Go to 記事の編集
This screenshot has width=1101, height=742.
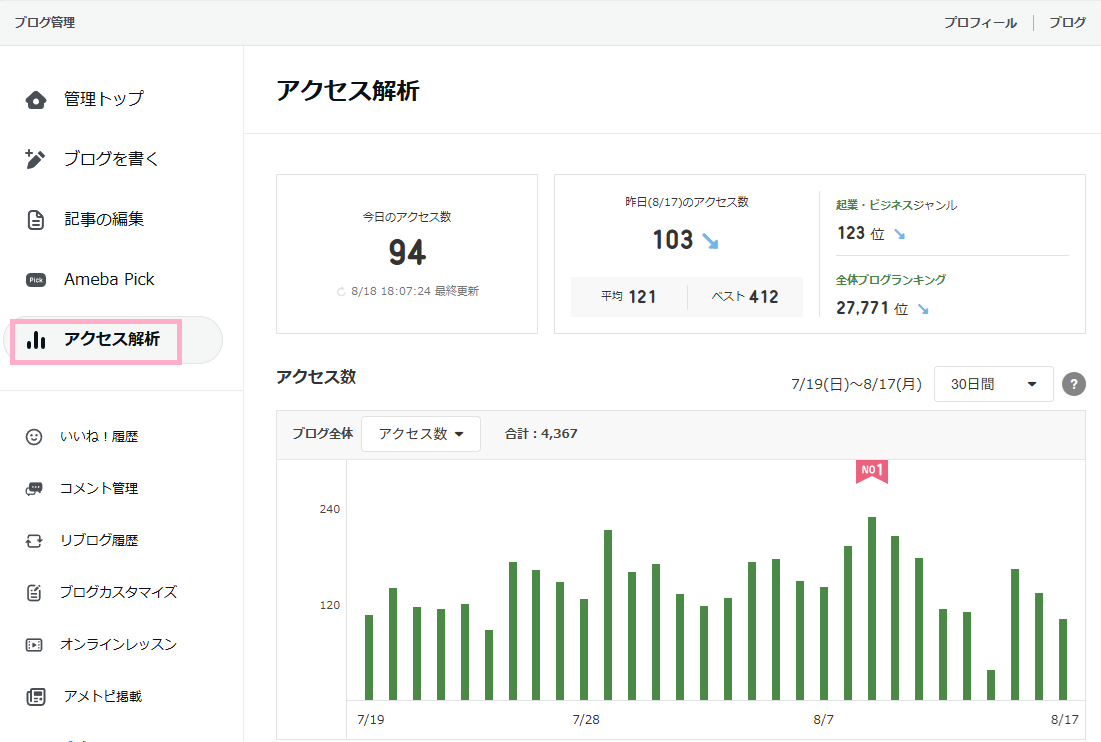click(104, 219)
